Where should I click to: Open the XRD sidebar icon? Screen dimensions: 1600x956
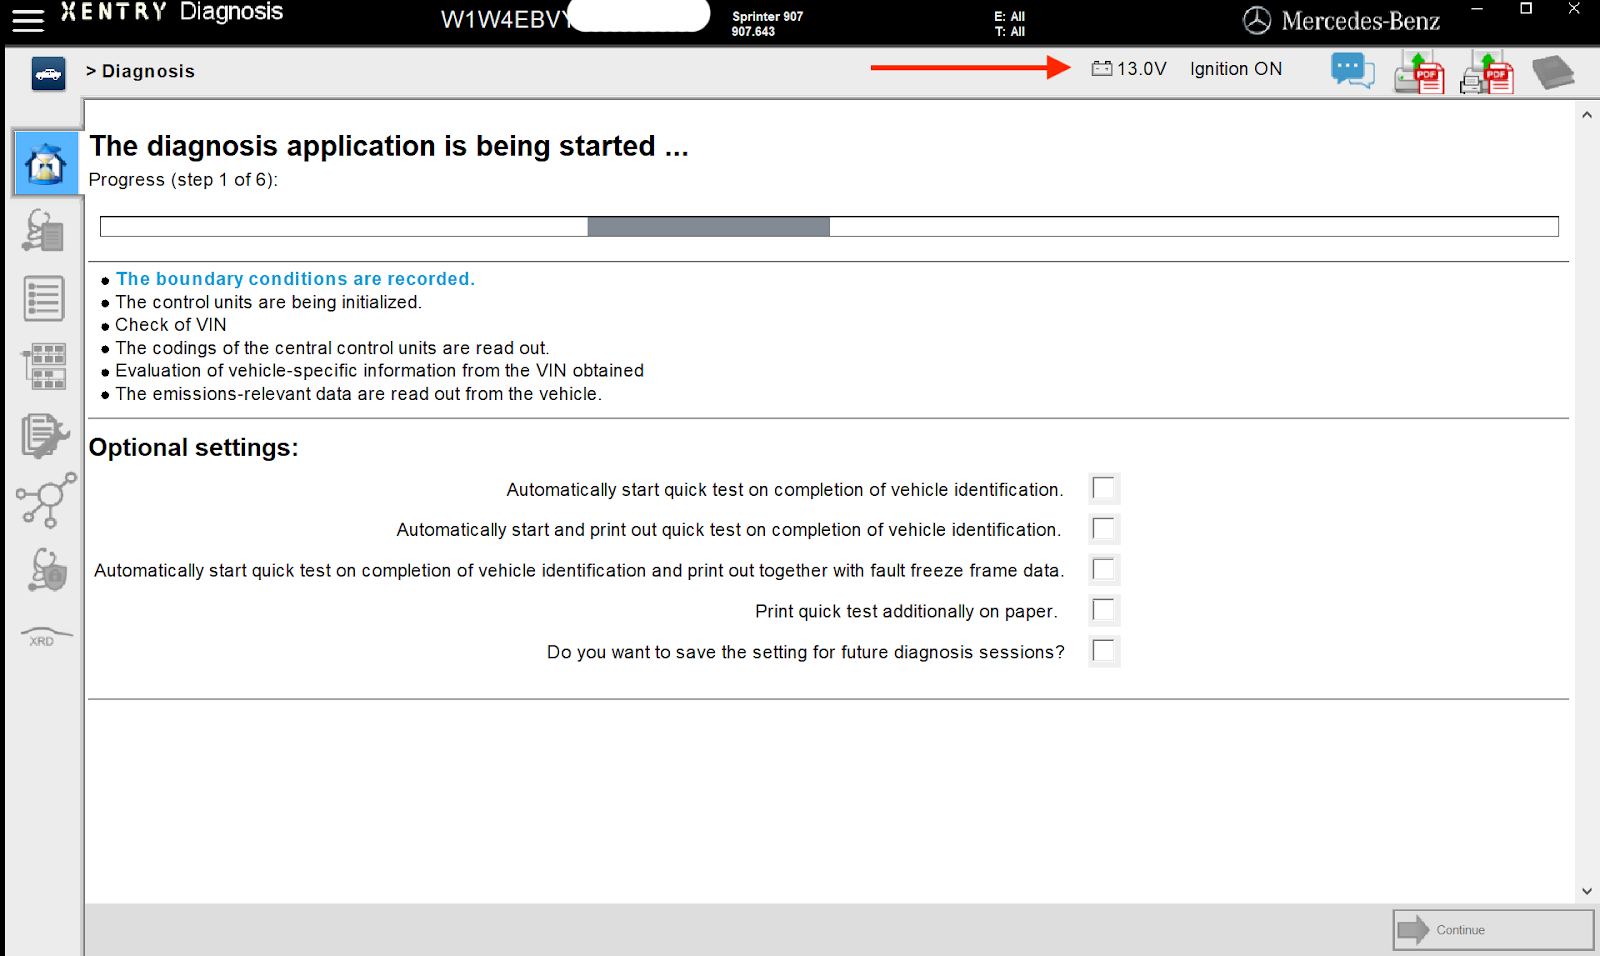[x=45, y=637]
